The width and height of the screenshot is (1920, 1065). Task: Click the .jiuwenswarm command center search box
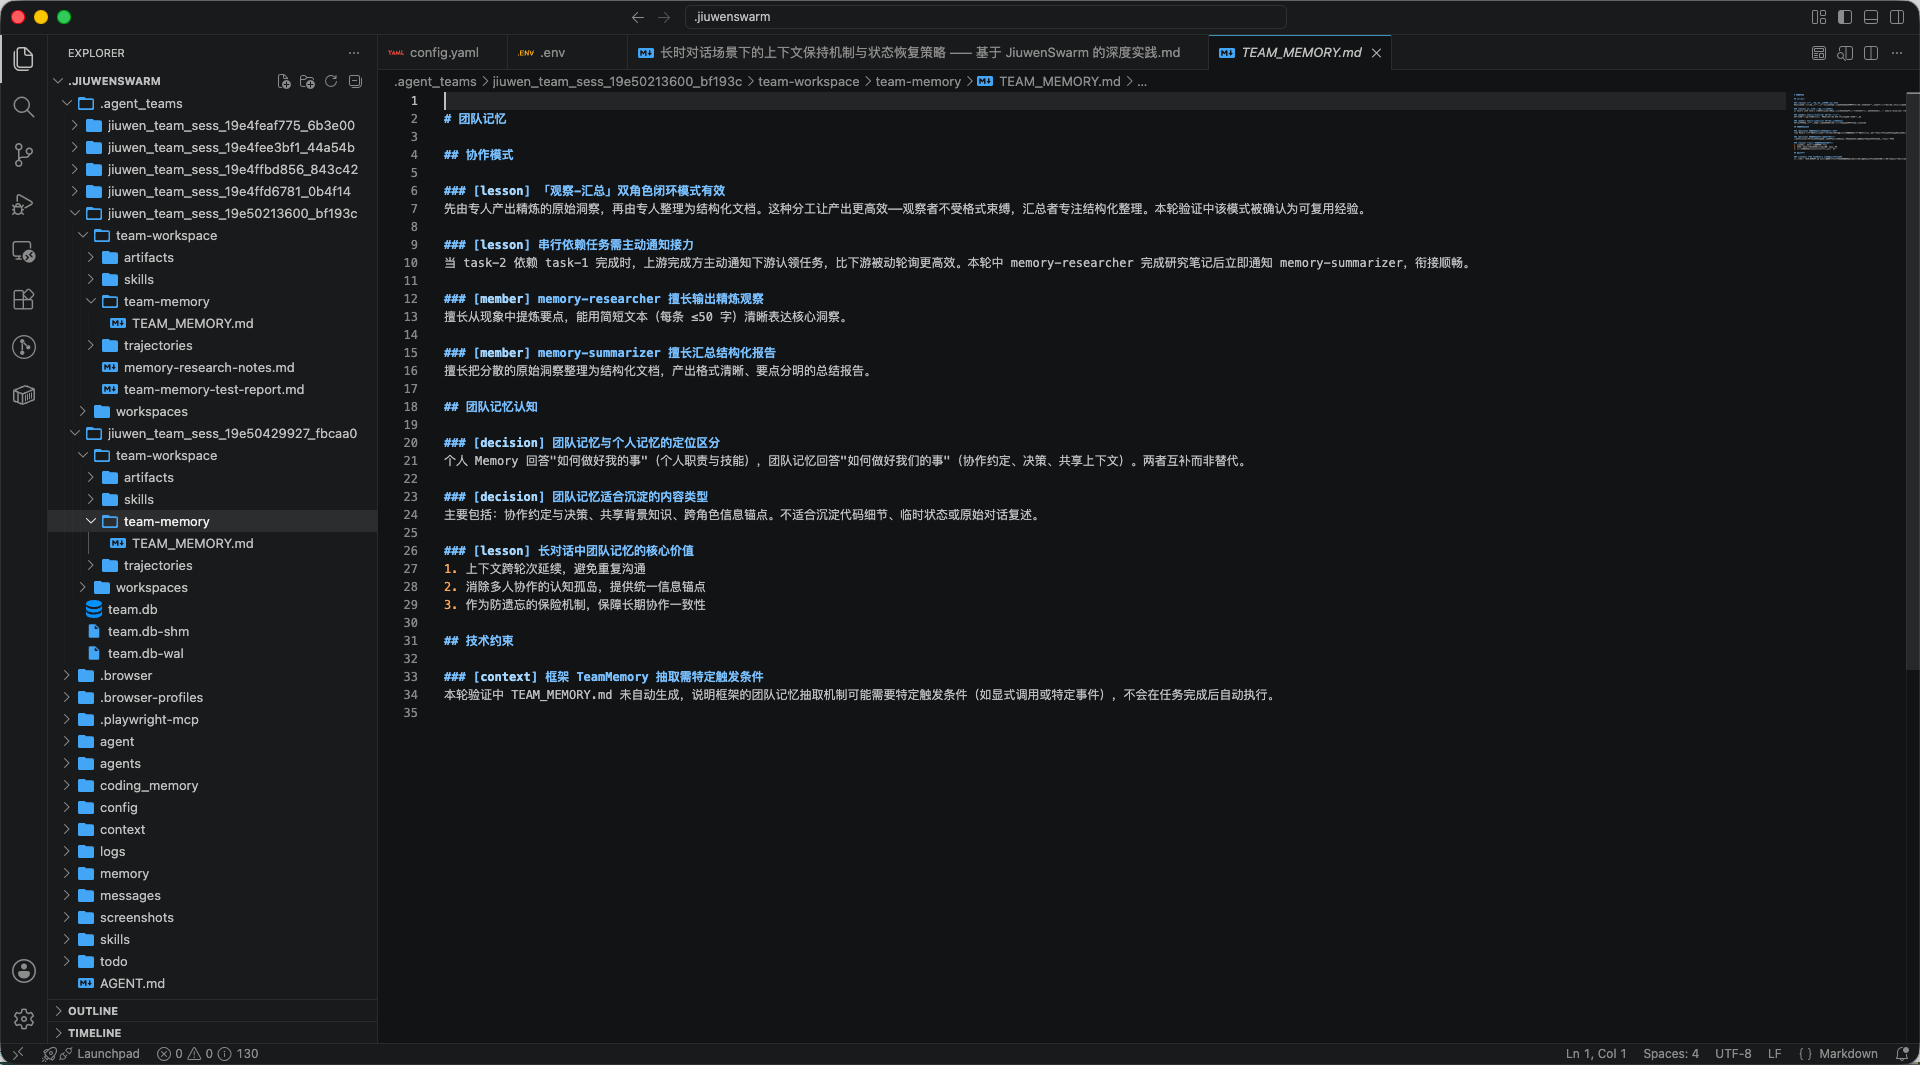click(x=985, y=17)
